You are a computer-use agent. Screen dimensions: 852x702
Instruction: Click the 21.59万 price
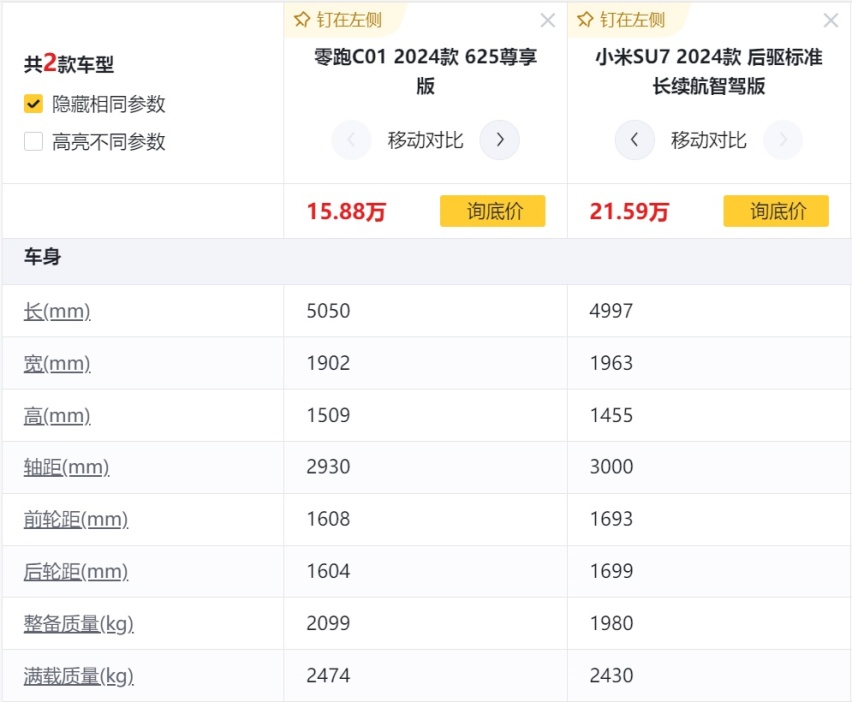[x=629, y=211]
